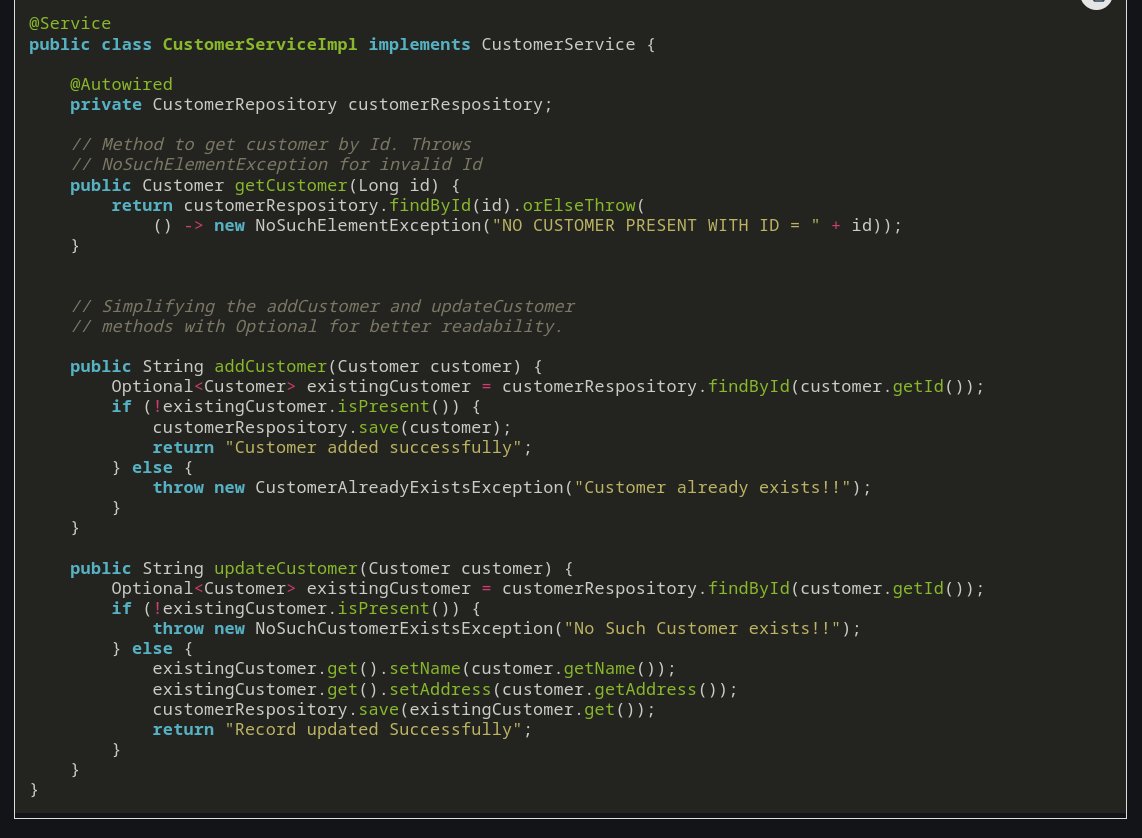This screenshot has height=838, width=1142.
Task: Click string 'Record updated Successfully'
Action: tap(374, 730)
